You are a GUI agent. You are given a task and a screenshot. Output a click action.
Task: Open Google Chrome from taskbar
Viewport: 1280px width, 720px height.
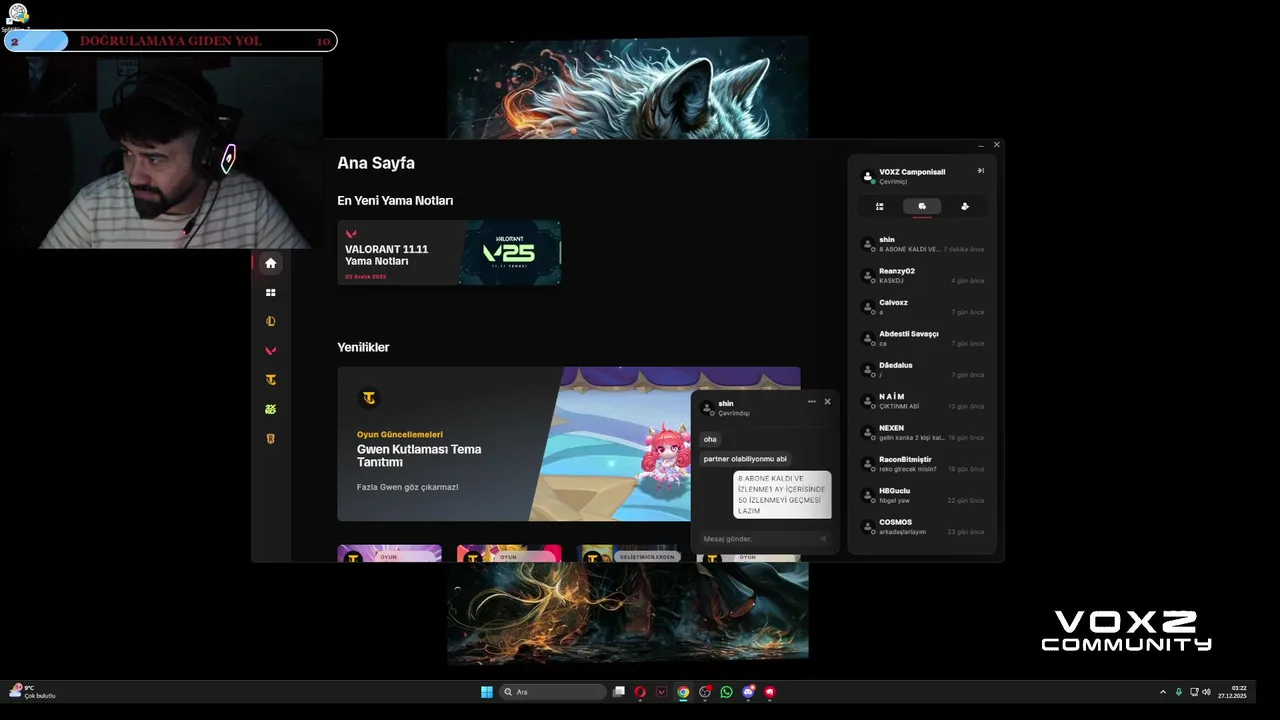(683, 692)
